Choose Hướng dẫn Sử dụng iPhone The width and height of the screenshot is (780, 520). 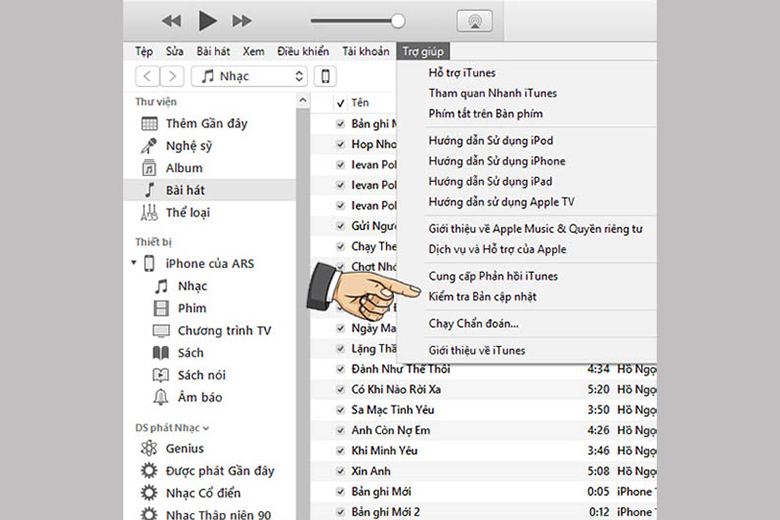[497, 161]
